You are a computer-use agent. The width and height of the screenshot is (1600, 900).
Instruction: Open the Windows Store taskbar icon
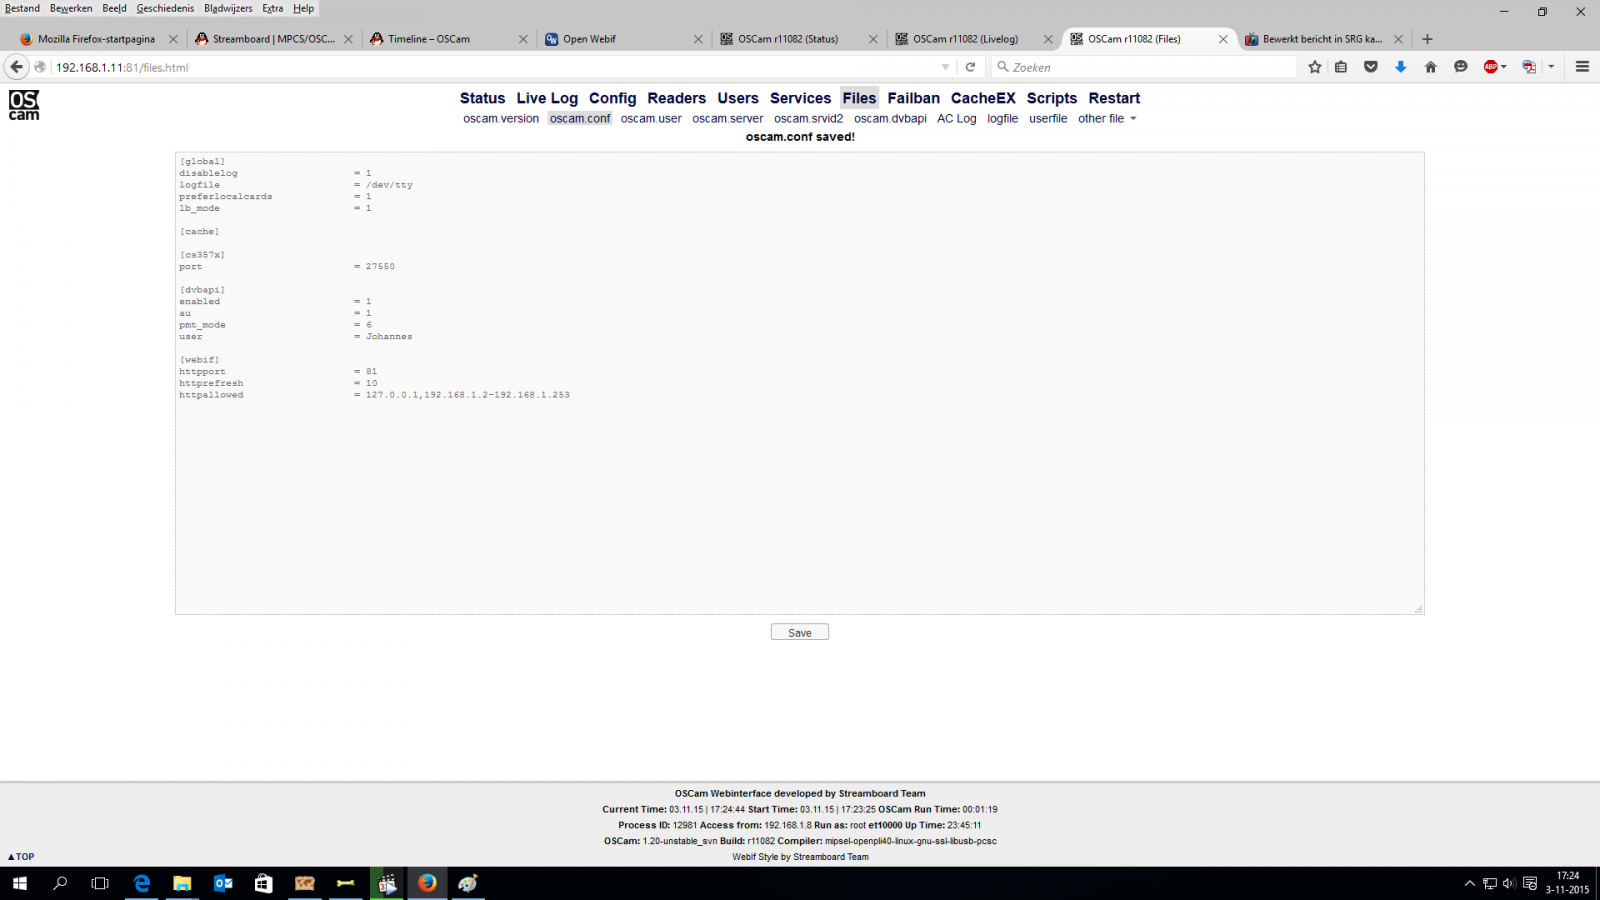(x=264, y=883)
